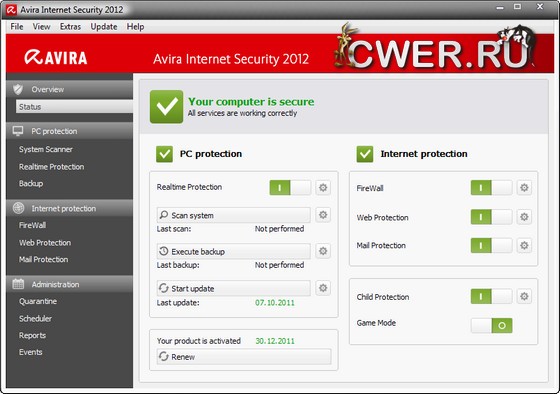Click the Overview shield icon in sidebar
560x394 pixels.
18,89
